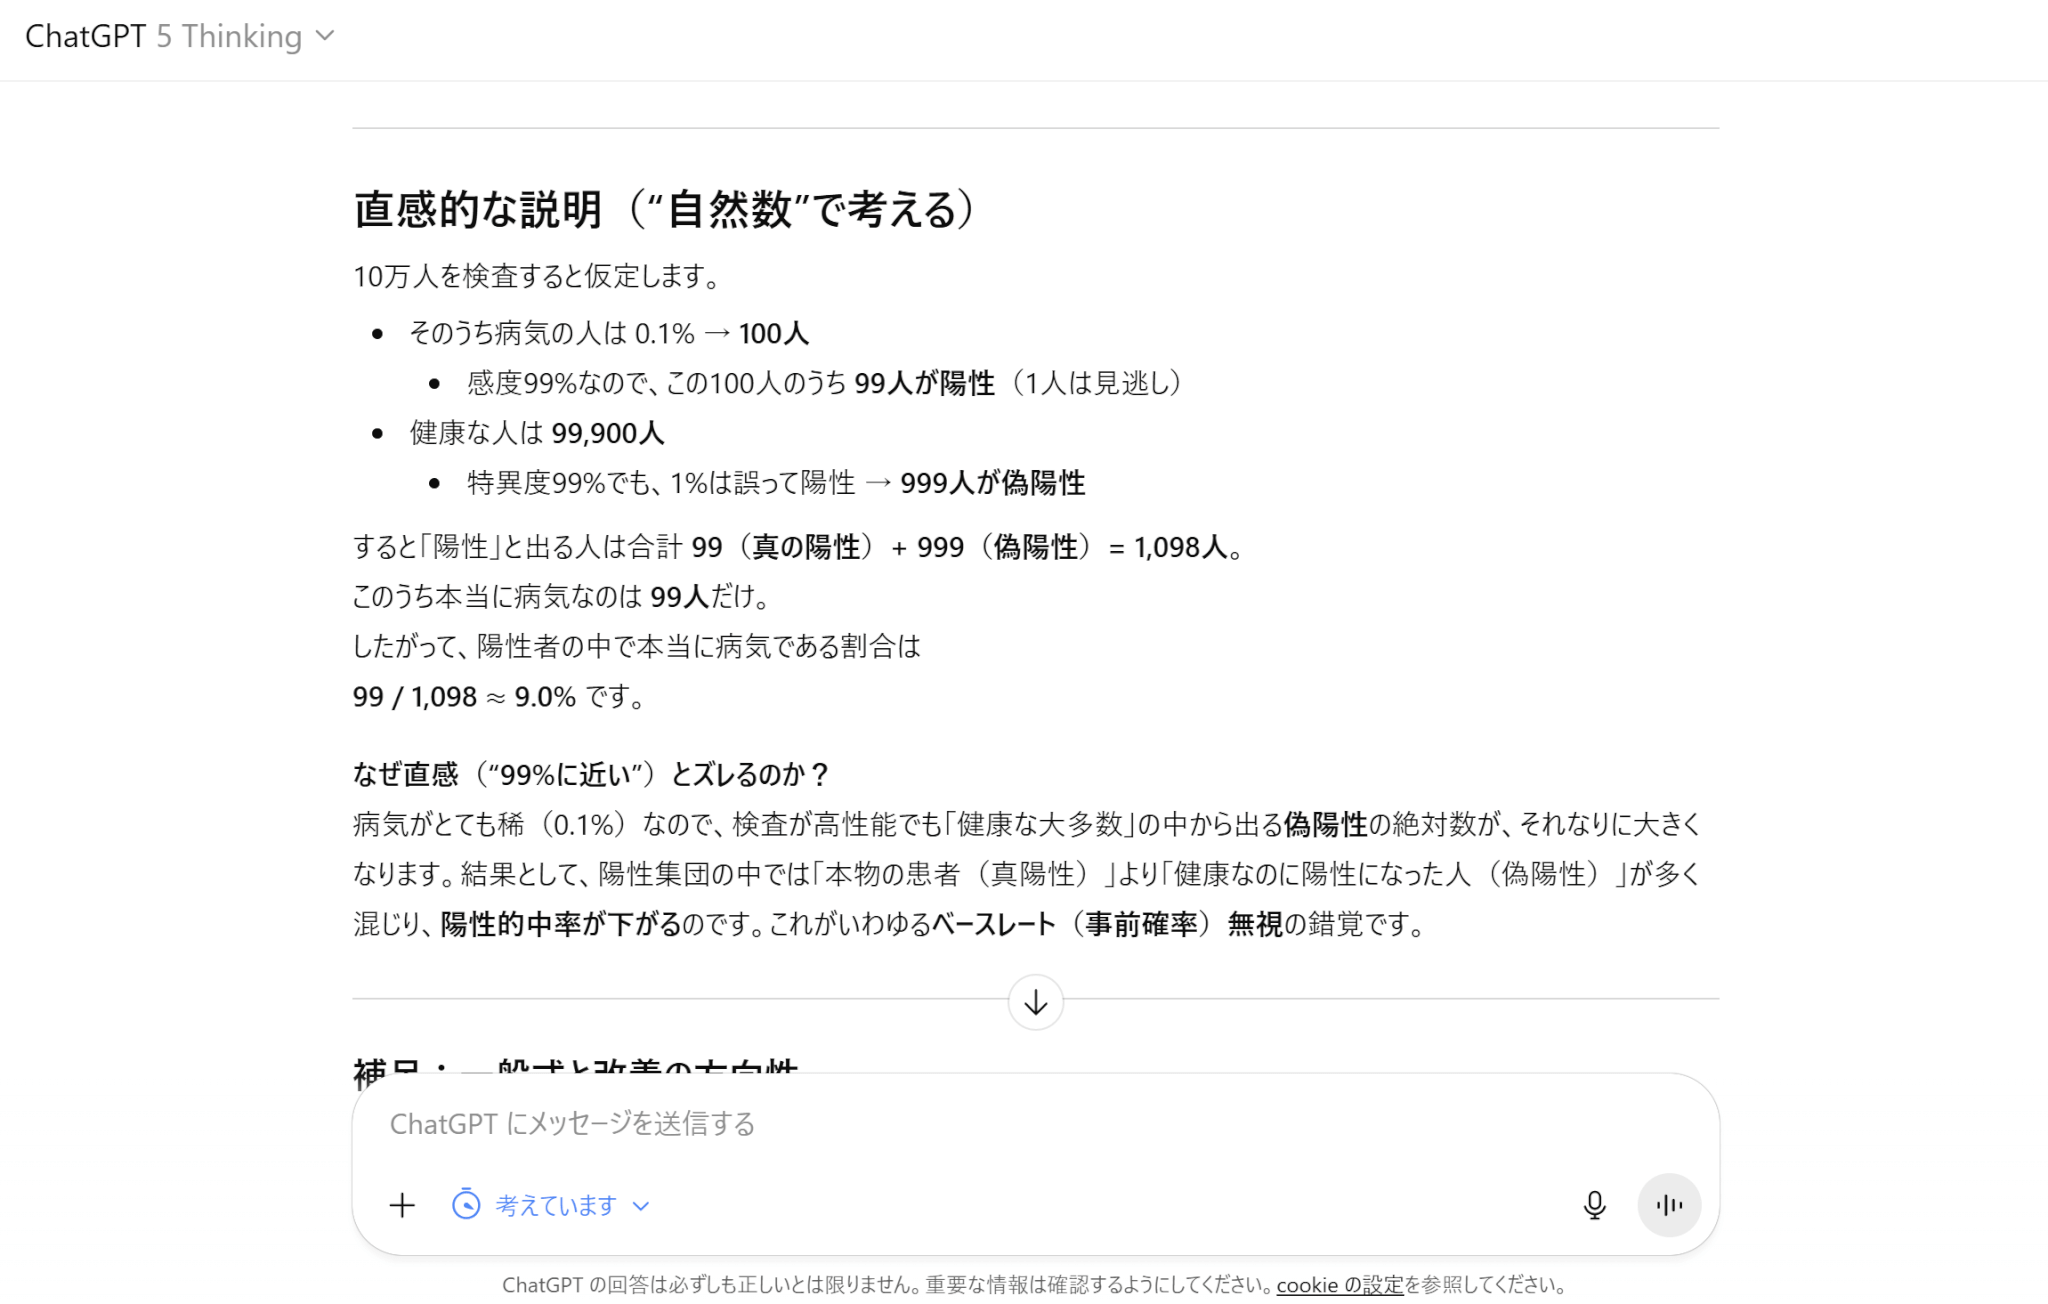Image resolution: width=2048 pixels, height=1304 pixels.
Task: Click the scroll-to-bottom arrow button
Action: click(1035, 1002)
